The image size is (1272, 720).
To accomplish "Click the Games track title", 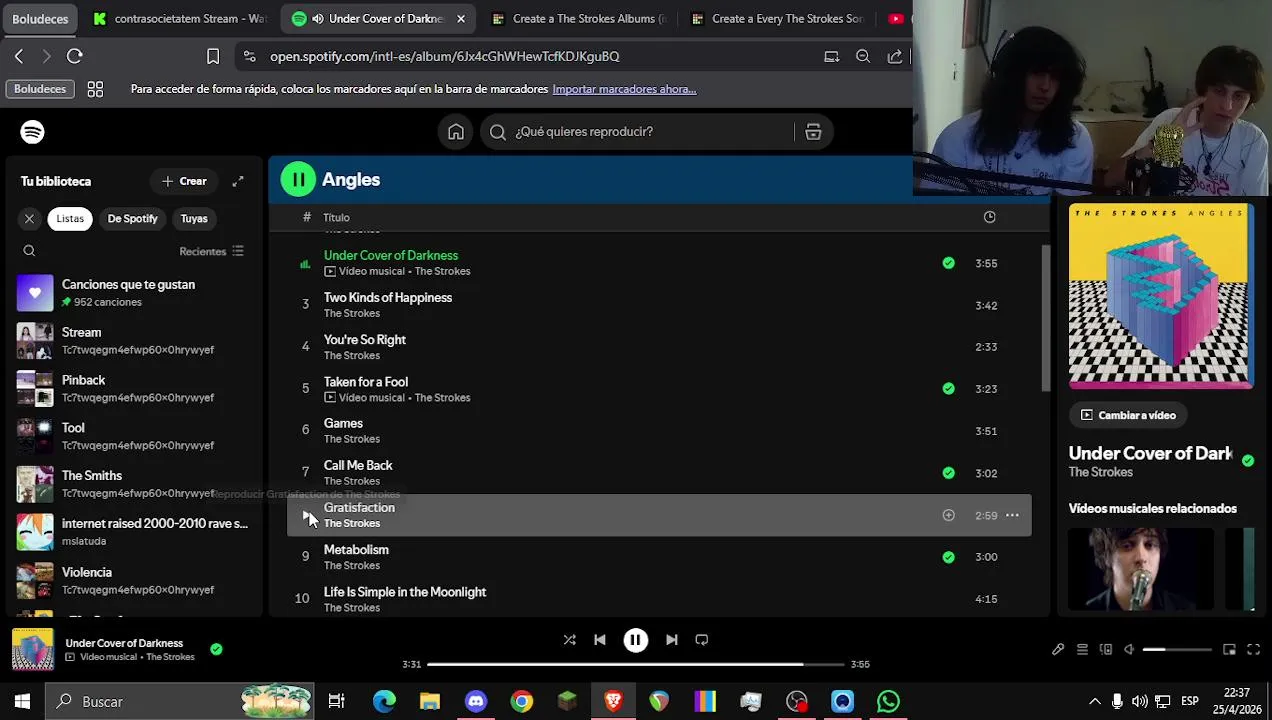I will [x=343, y=424].
